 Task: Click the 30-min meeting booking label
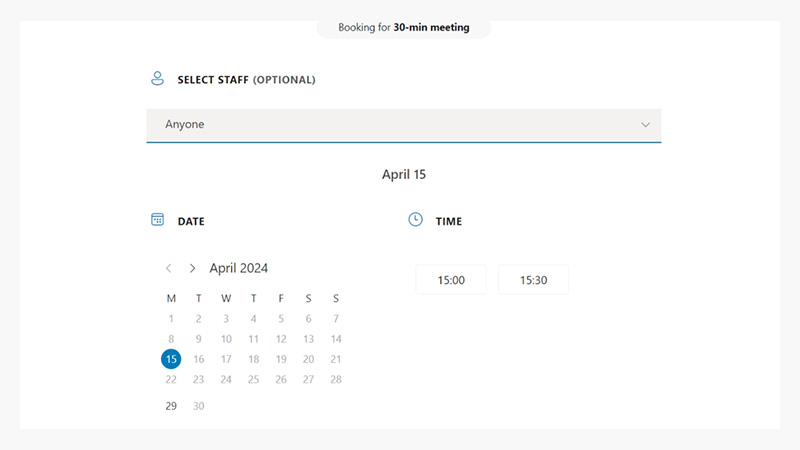403,28
